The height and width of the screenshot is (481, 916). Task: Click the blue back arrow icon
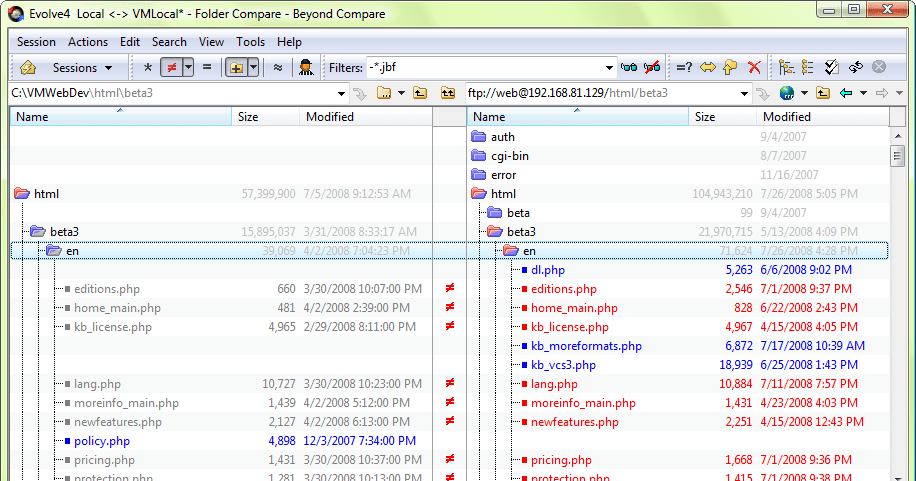[x=845, y=93]
